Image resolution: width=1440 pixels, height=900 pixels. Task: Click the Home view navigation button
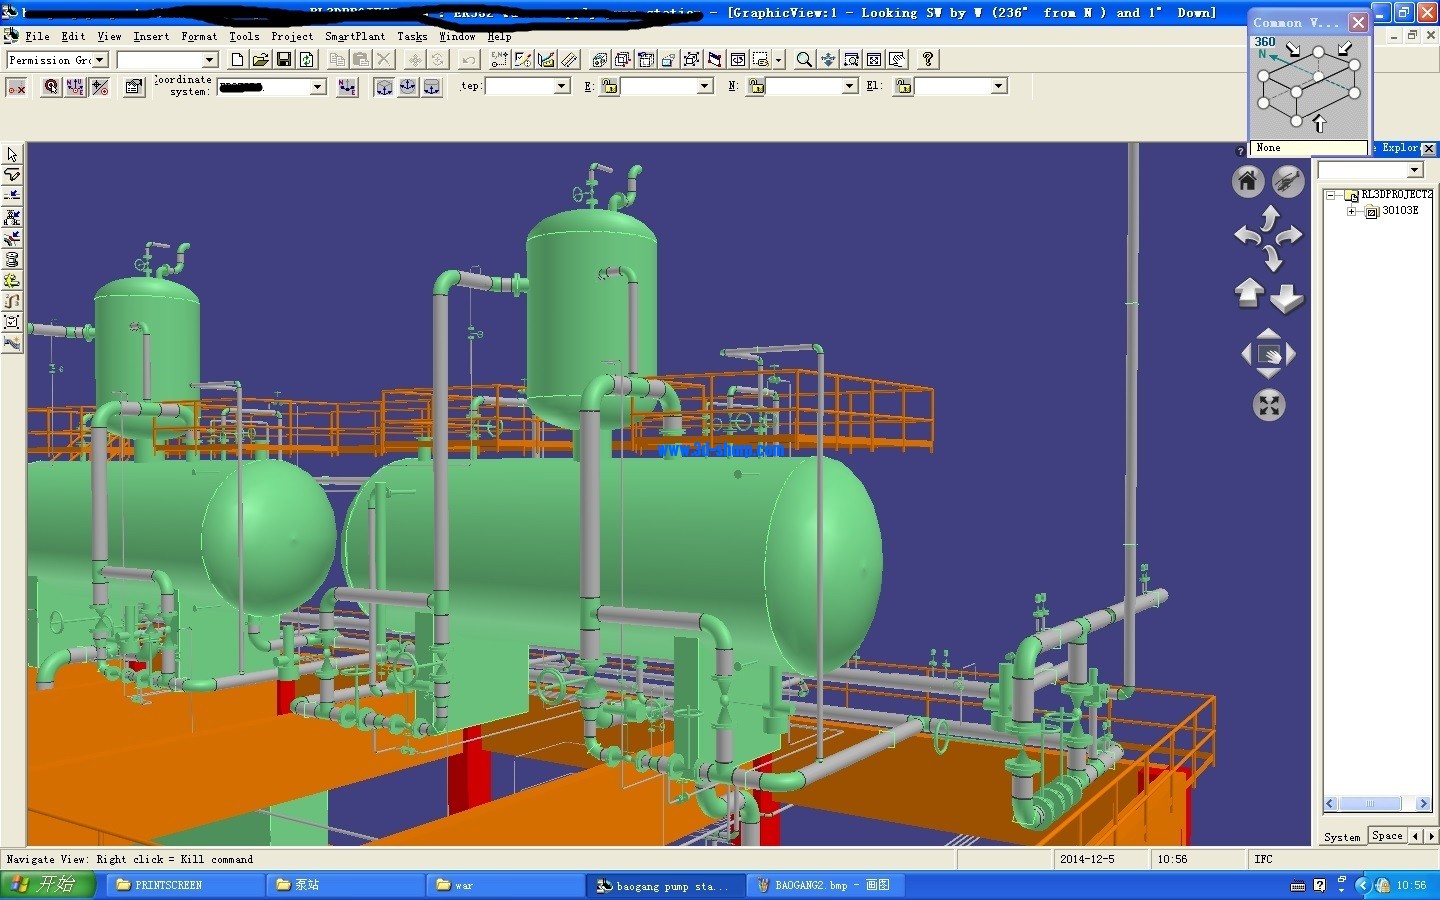1247,181
